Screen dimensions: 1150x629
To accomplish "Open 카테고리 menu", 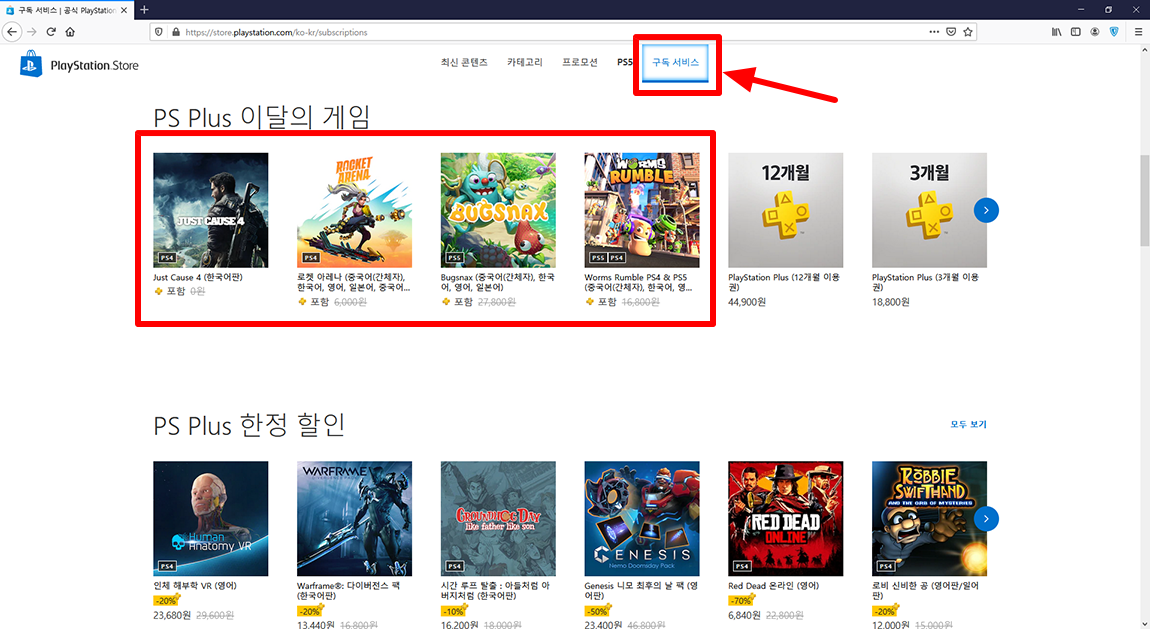I will (x=524, y=62).
